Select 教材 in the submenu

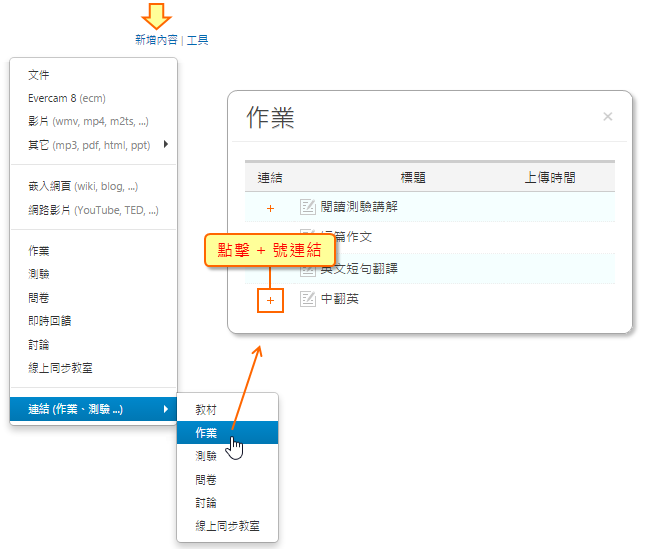pyautogui.click(x=206, y=410)
